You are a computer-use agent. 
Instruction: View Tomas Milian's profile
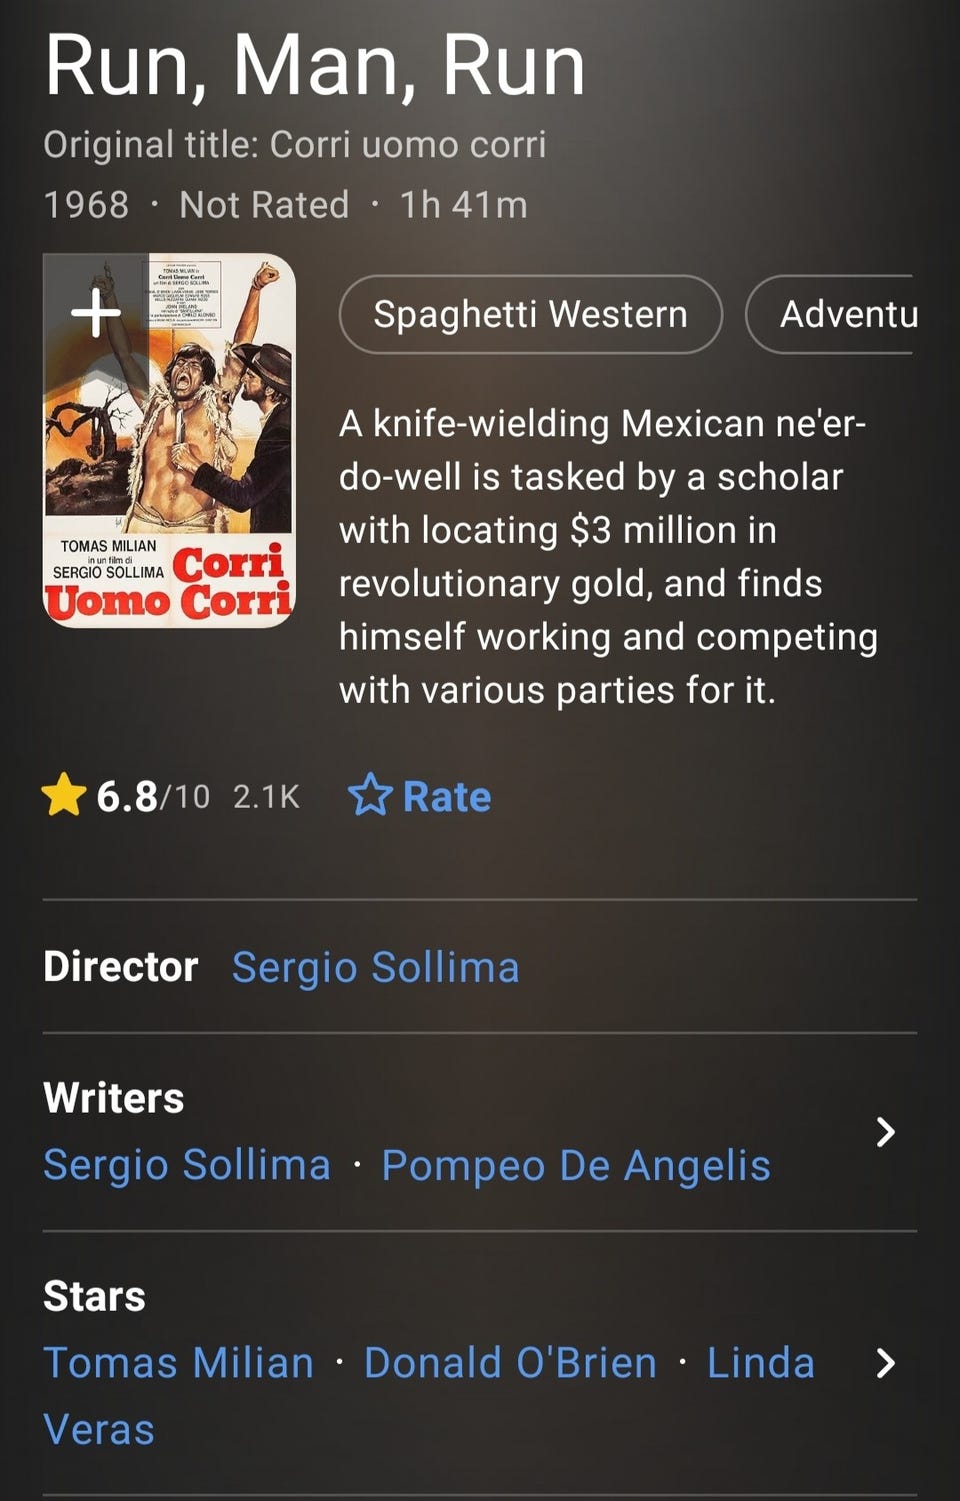pos(179,1363)
